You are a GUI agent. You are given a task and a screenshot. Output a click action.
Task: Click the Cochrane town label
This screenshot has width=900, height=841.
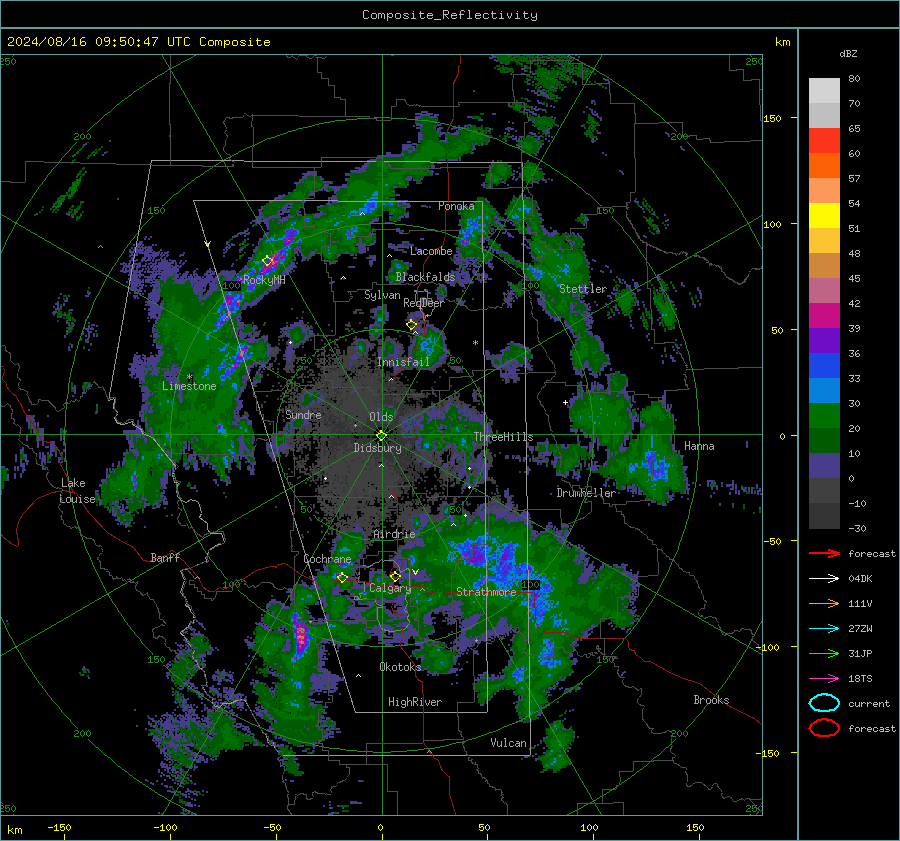[x=327, y=559]
